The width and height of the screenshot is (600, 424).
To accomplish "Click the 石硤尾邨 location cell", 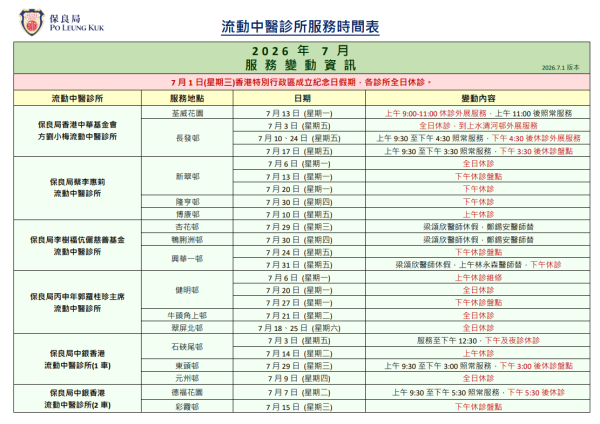I will point(187,347).
